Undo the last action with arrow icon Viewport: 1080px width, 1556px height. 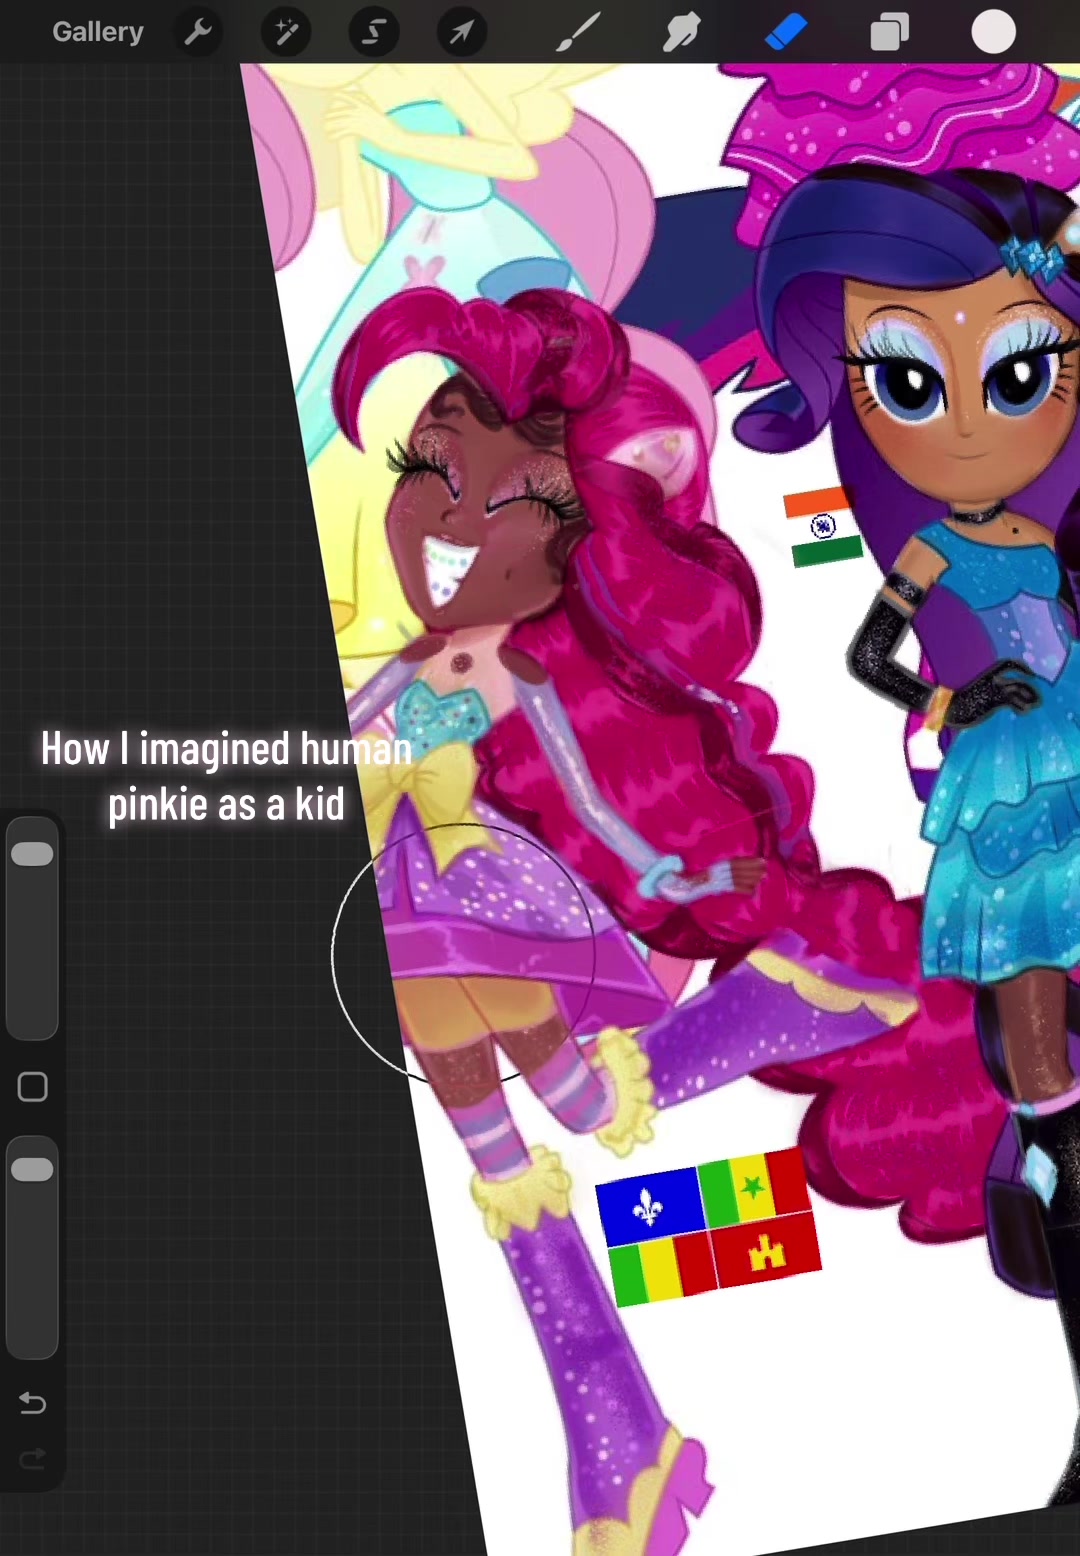pos(32,1403)
